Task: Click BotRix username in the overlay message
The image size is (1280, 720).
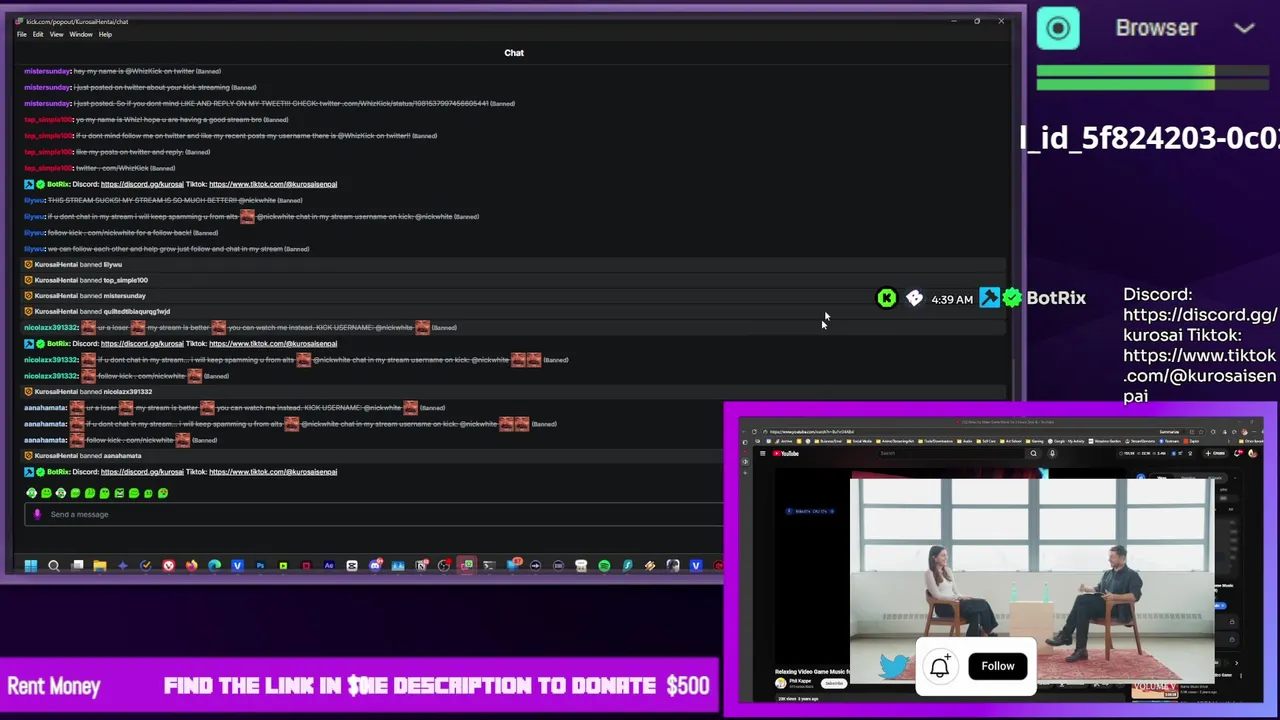Action: pos(1056,298)
